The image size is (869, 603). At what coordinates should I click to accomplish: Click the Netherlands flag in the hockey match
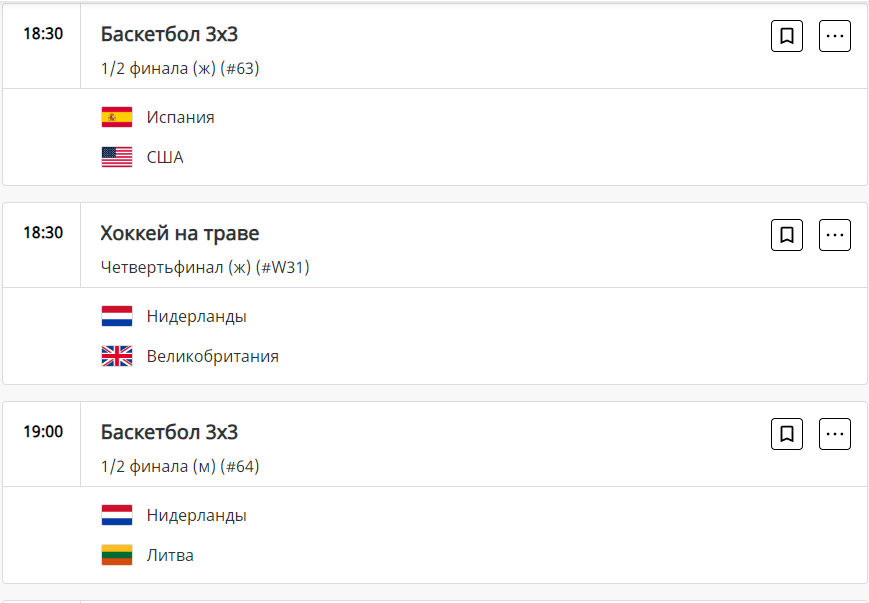(x=117, y=316)
